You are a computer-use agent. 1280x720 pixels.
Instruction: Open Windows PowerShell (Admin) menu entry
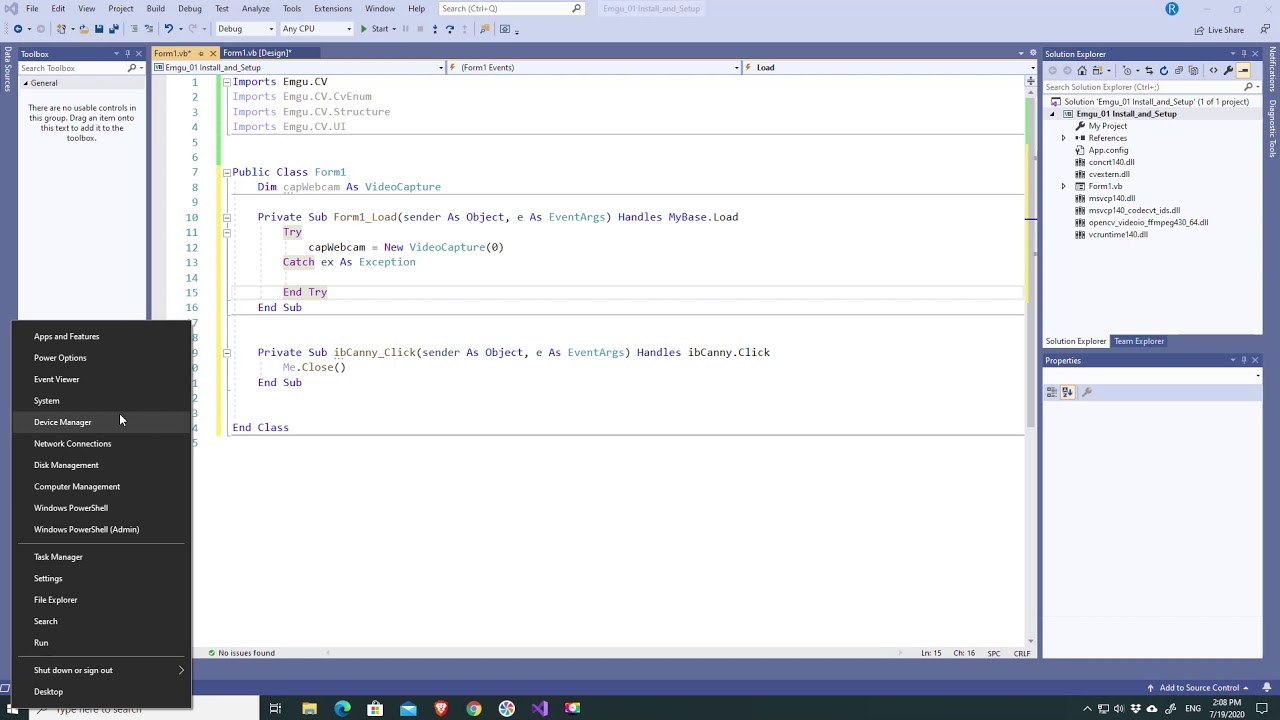tap(102, 530)
